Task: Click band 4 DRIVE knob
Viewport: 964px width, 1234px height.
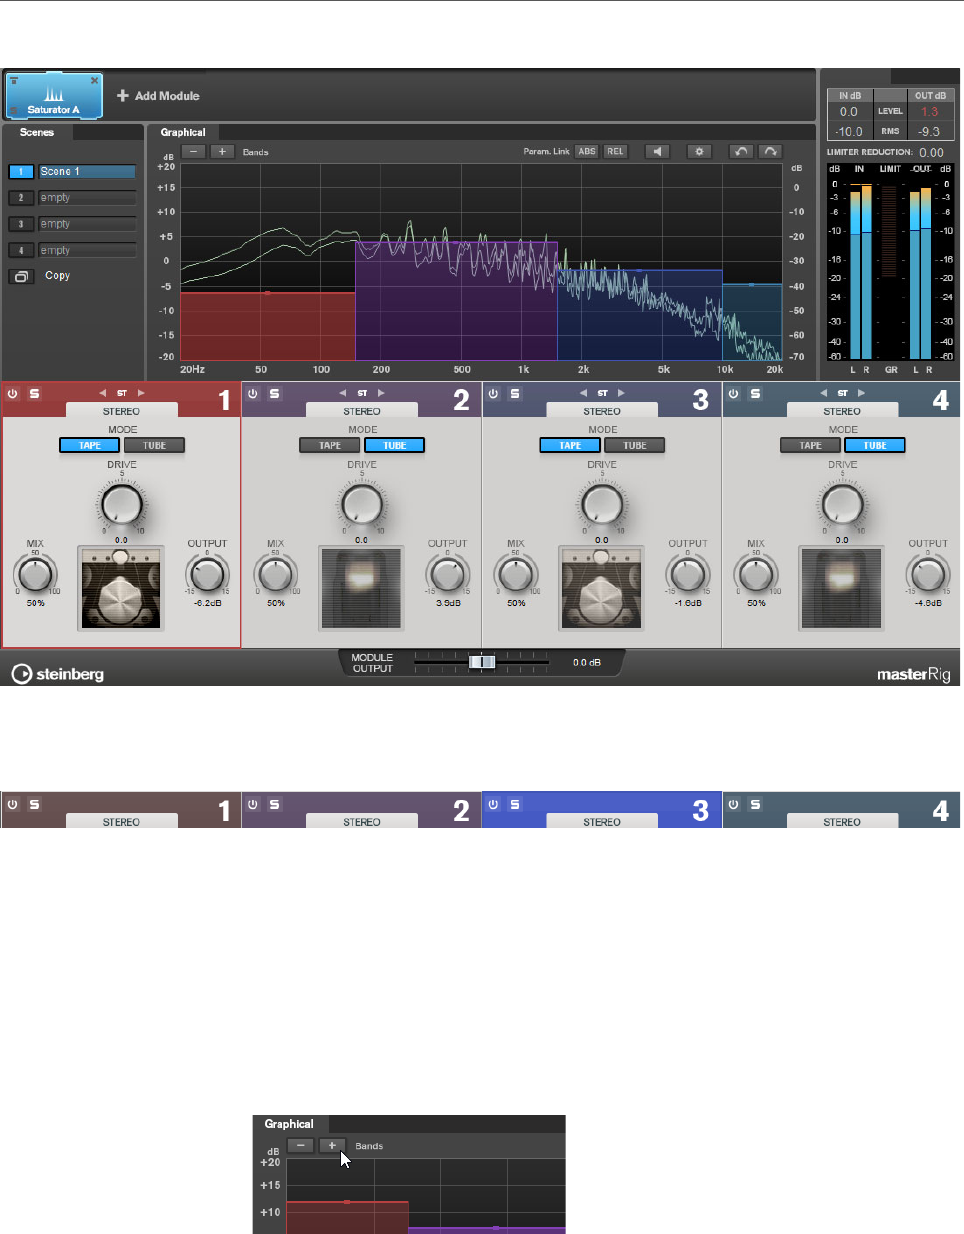Action: point(842,503)
